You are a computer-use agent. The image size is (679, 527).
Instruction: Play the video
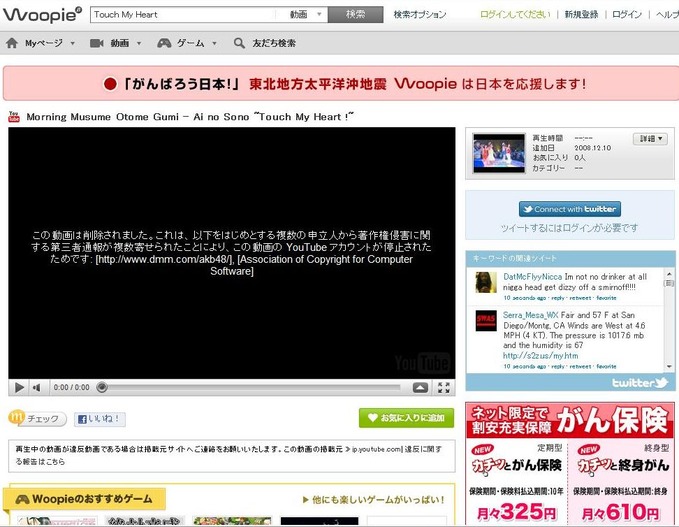point(19,387)
